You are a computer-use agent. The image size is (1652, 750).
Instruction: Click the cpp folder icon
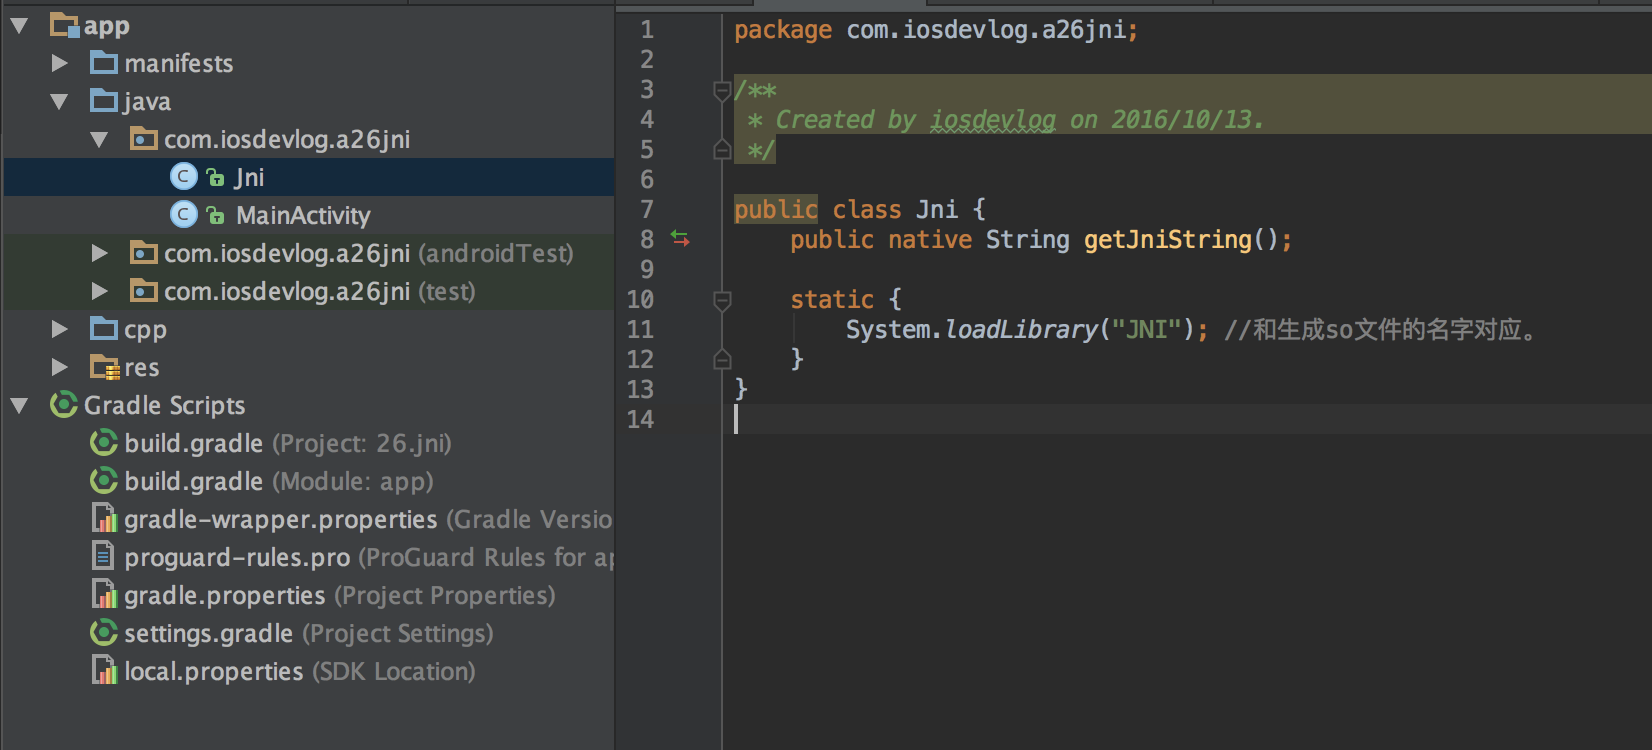104,329
